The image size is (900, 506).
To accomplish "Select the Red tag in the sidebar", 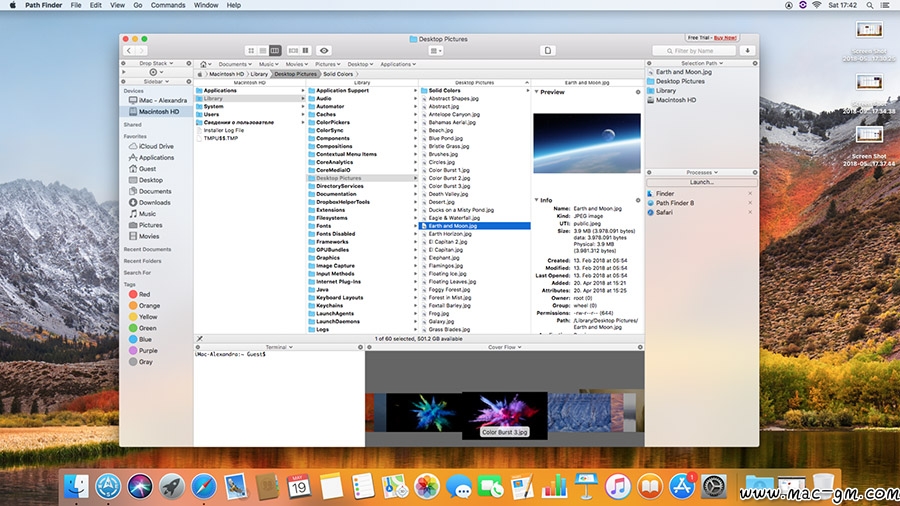I will pos(144,294).
